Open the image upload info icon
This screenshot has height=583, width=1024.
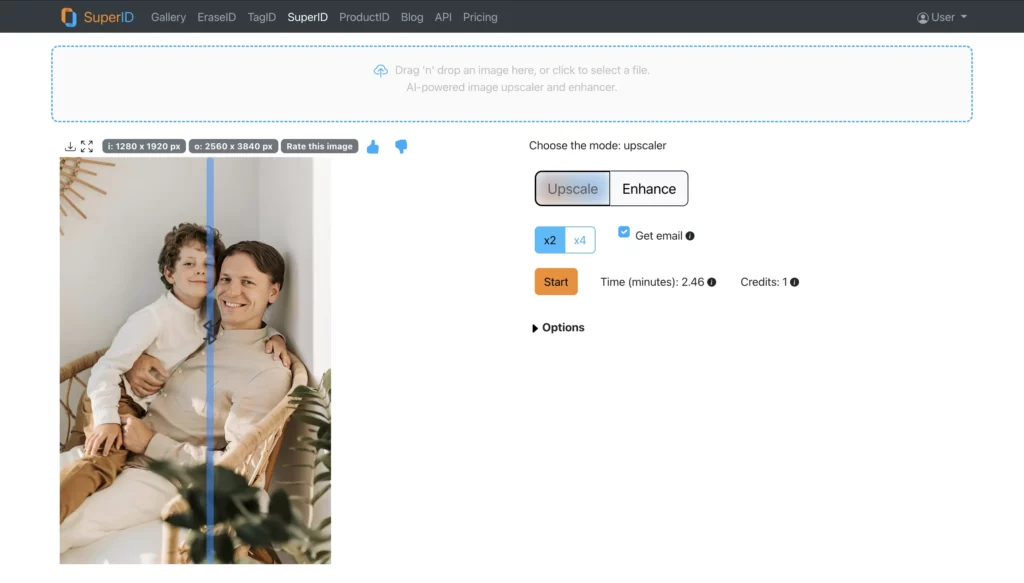coord(381,70)
